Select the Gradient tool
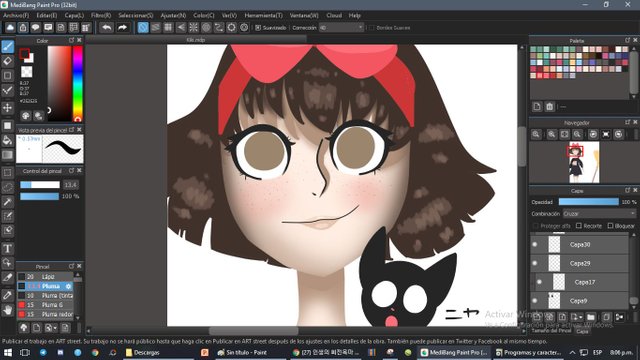This screenshot has height=360, width=640. click(7, 155)
